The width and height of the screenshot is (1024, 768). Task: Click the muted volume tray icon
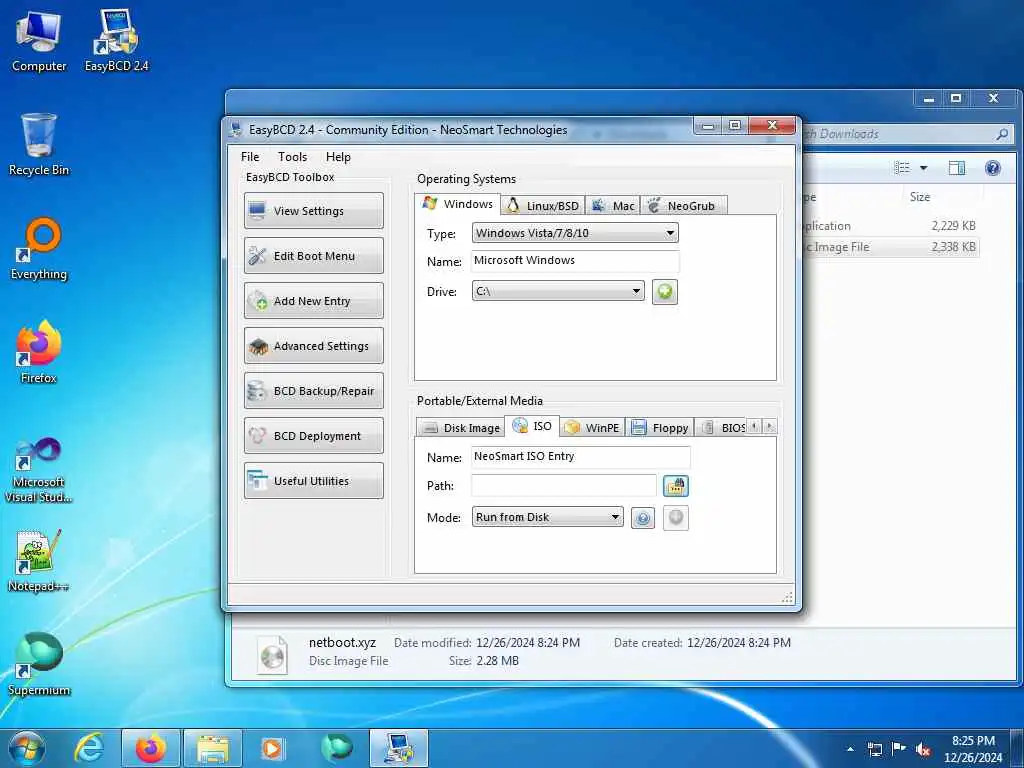(923, 749)
